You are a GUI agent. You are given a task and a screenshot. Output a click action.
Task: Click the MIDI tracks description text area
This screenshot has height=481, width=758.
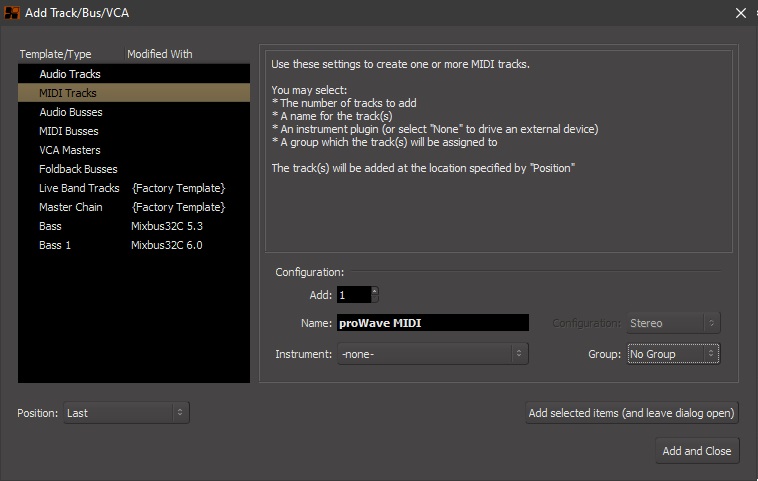pos(498,151)
